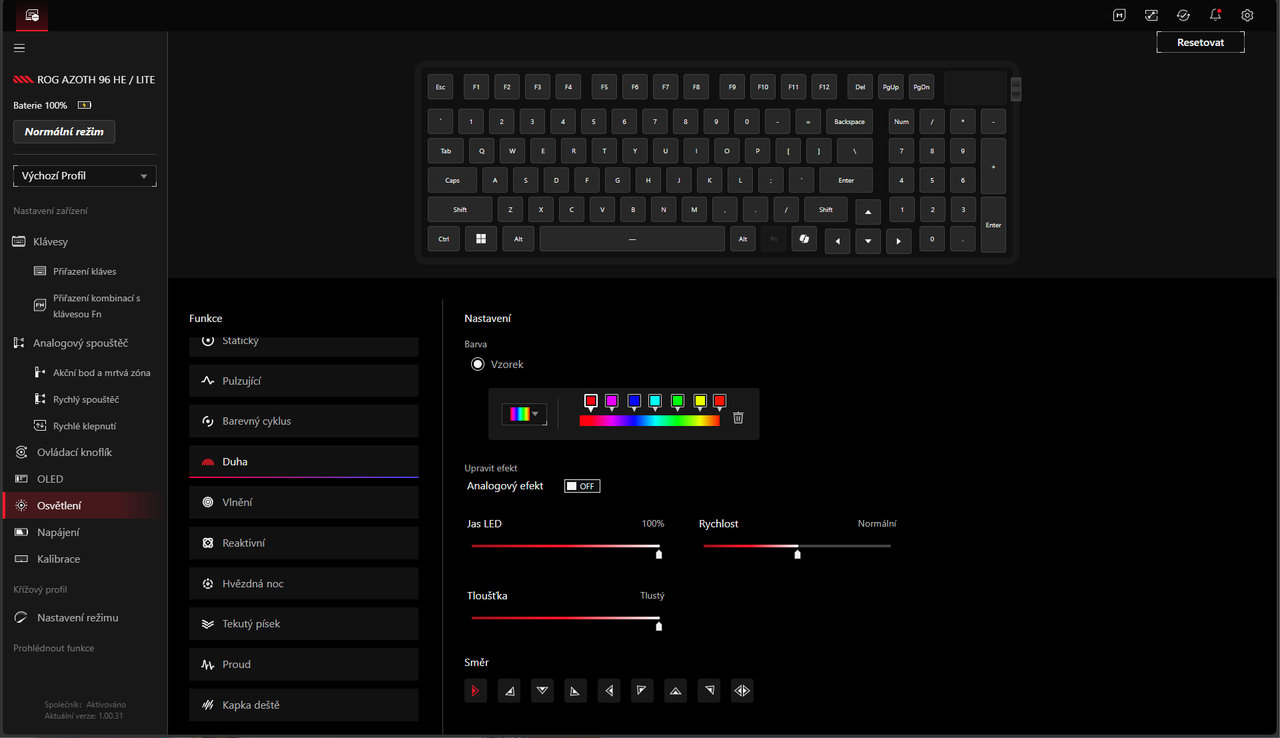The width and height of the screenshot is (1280, 738).
Task: Set direction to down arrow
Action: 542,690
